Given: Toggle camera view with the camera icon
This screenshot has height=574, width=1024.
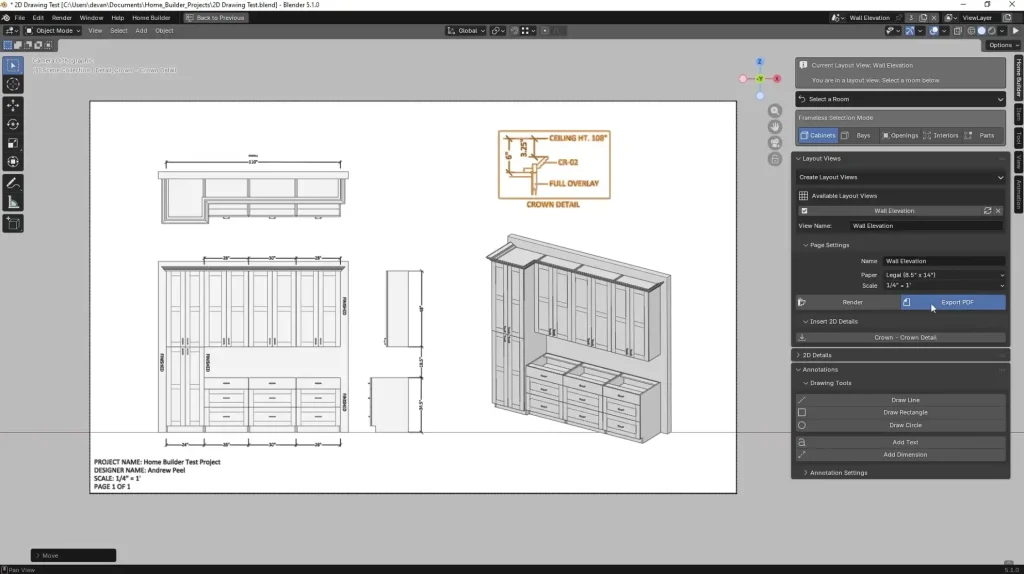Looking at the screenshot, I should (x=774, y=143).
